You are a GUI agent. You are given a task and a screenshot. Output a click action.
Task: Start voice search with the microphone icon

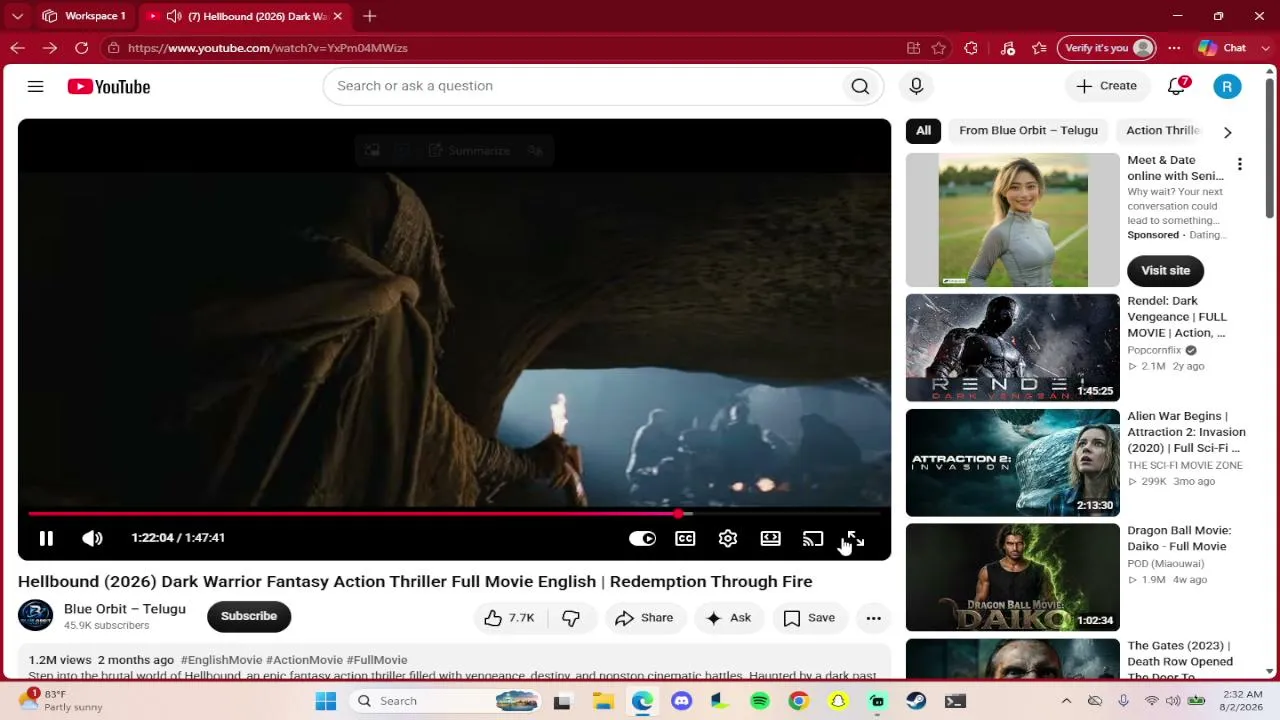pos(916,86)
